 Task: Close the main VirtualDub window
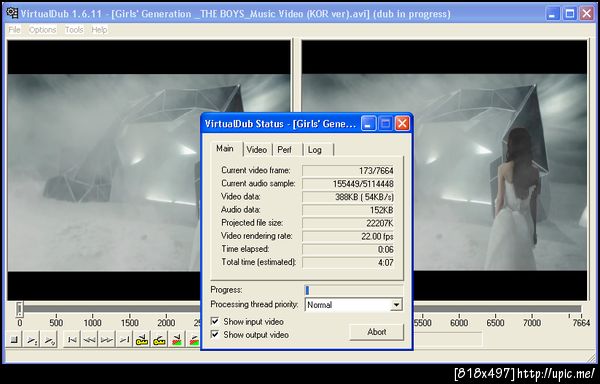tap(587, 14)
